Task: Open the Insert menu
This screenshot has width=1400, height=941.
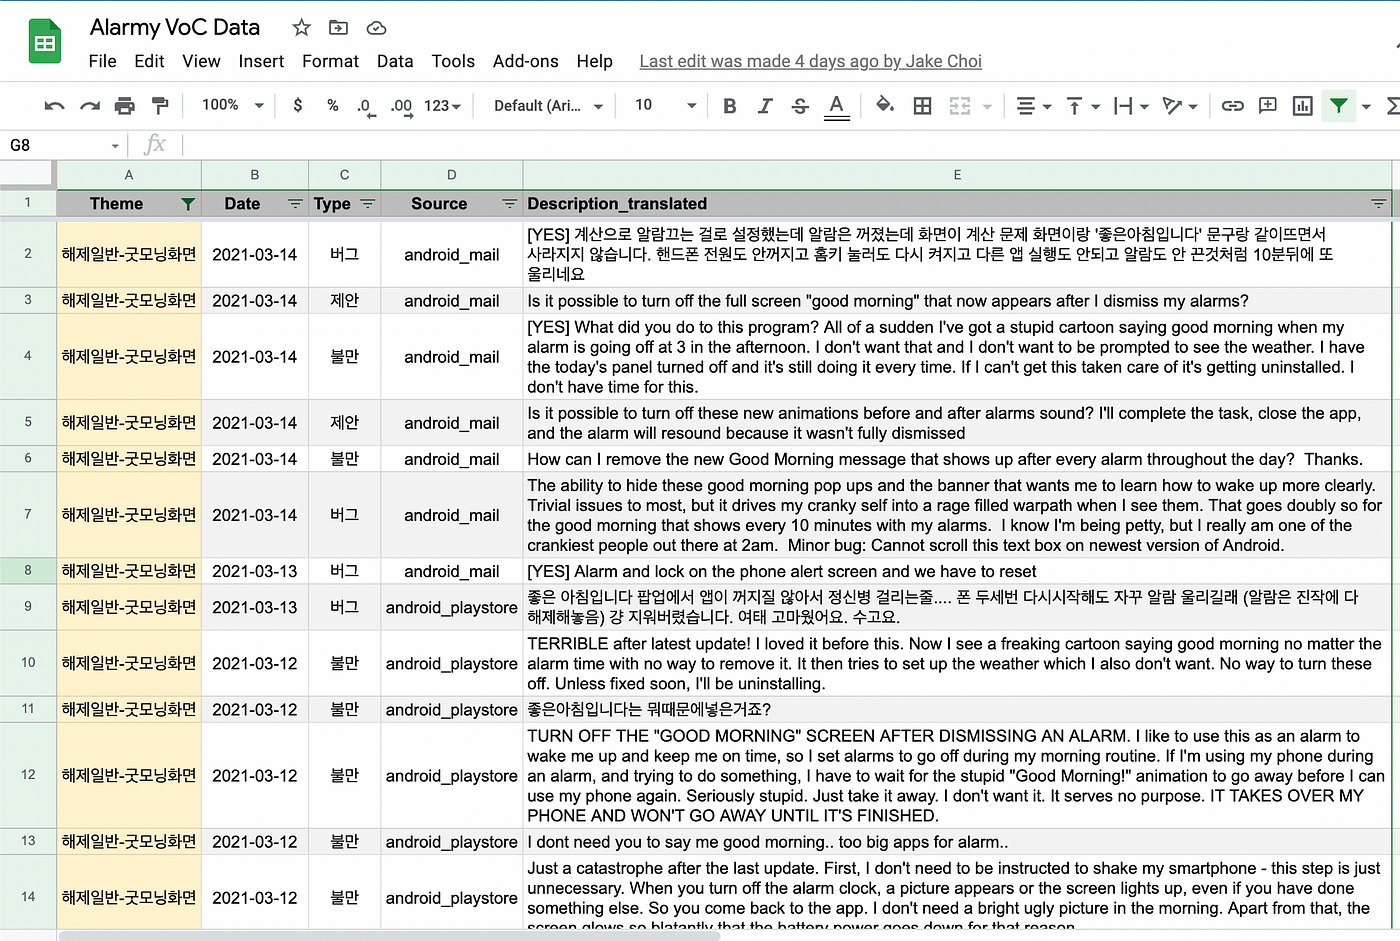Action: pos(261,61)
